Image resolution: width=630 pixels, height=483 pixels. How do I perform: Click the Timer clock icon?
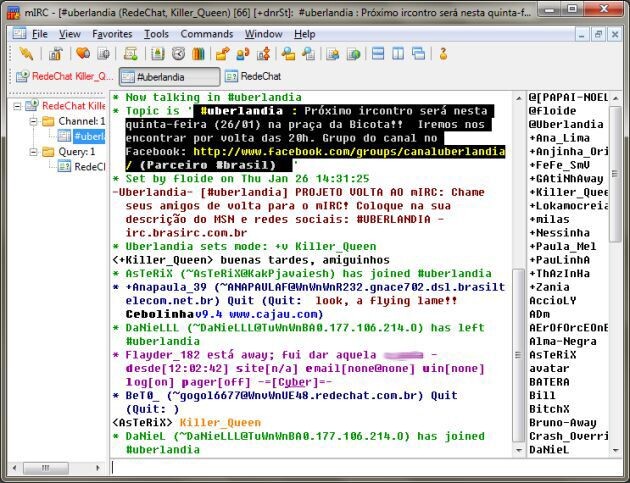click(x=178, y=53)
